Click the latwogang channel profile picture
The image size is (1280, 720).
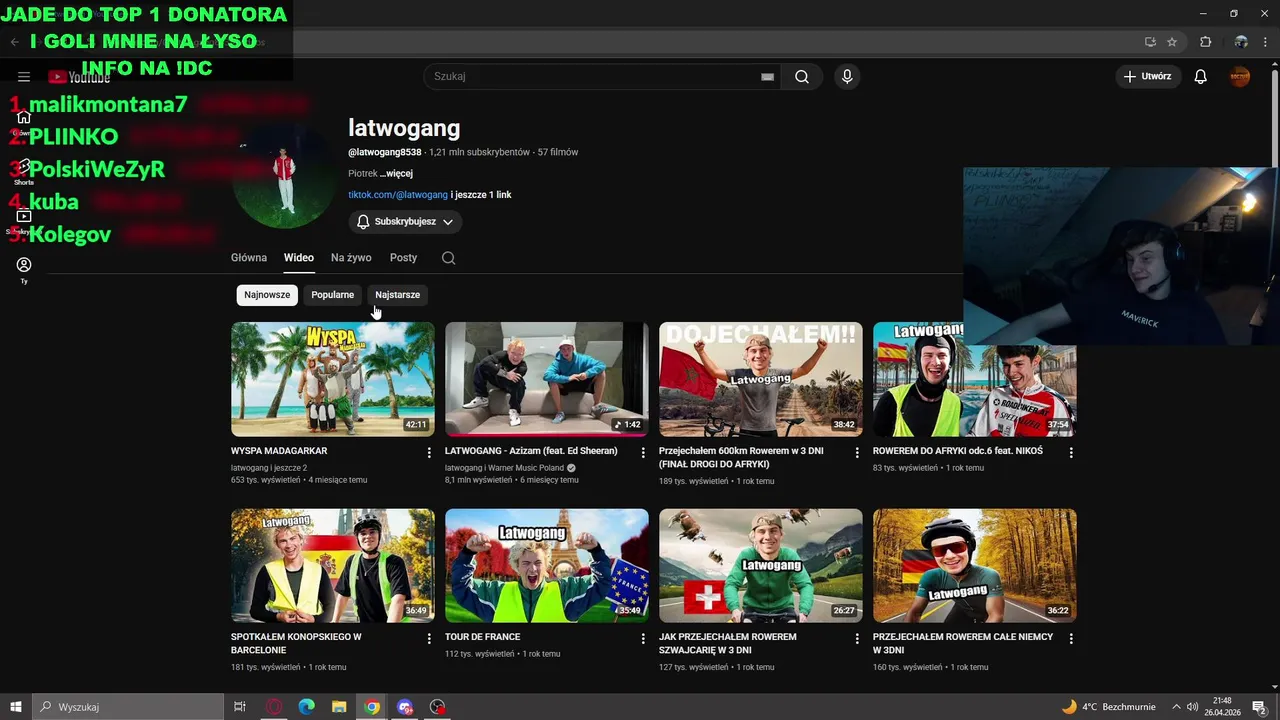click(x=284, y=178)
